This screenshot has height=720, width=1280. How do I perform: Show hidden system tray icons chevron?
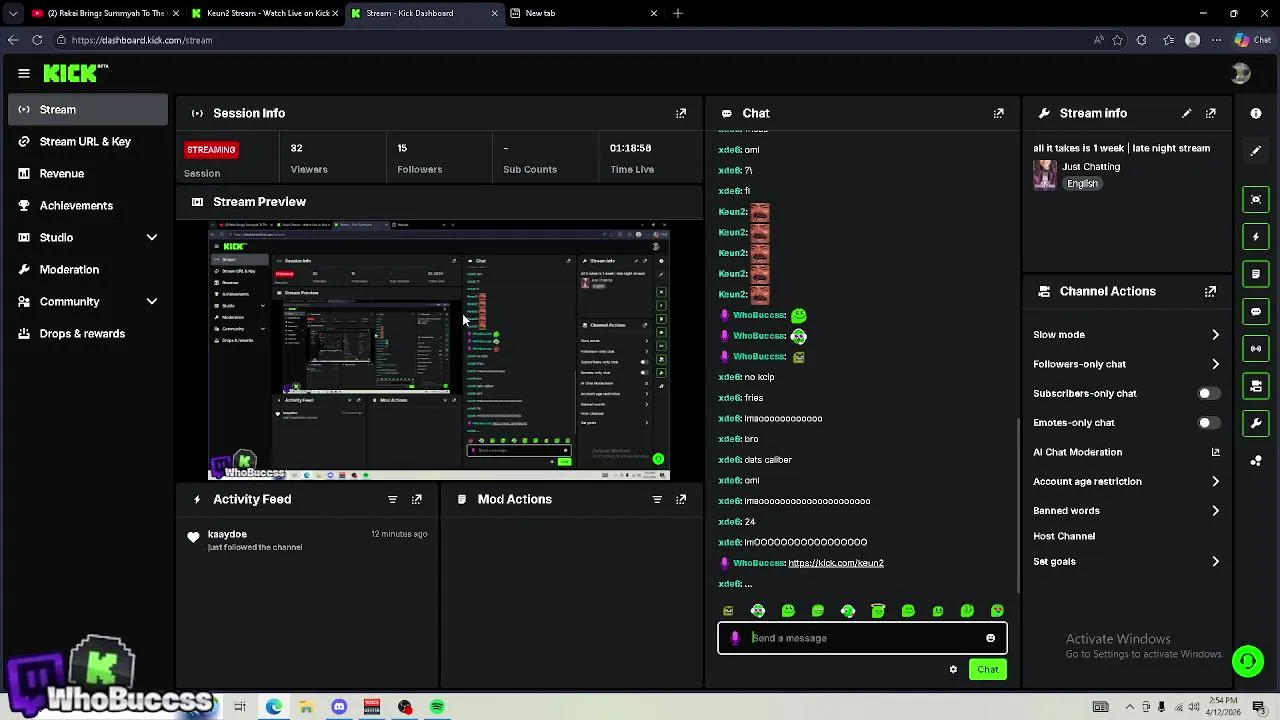click(1131, 707)
